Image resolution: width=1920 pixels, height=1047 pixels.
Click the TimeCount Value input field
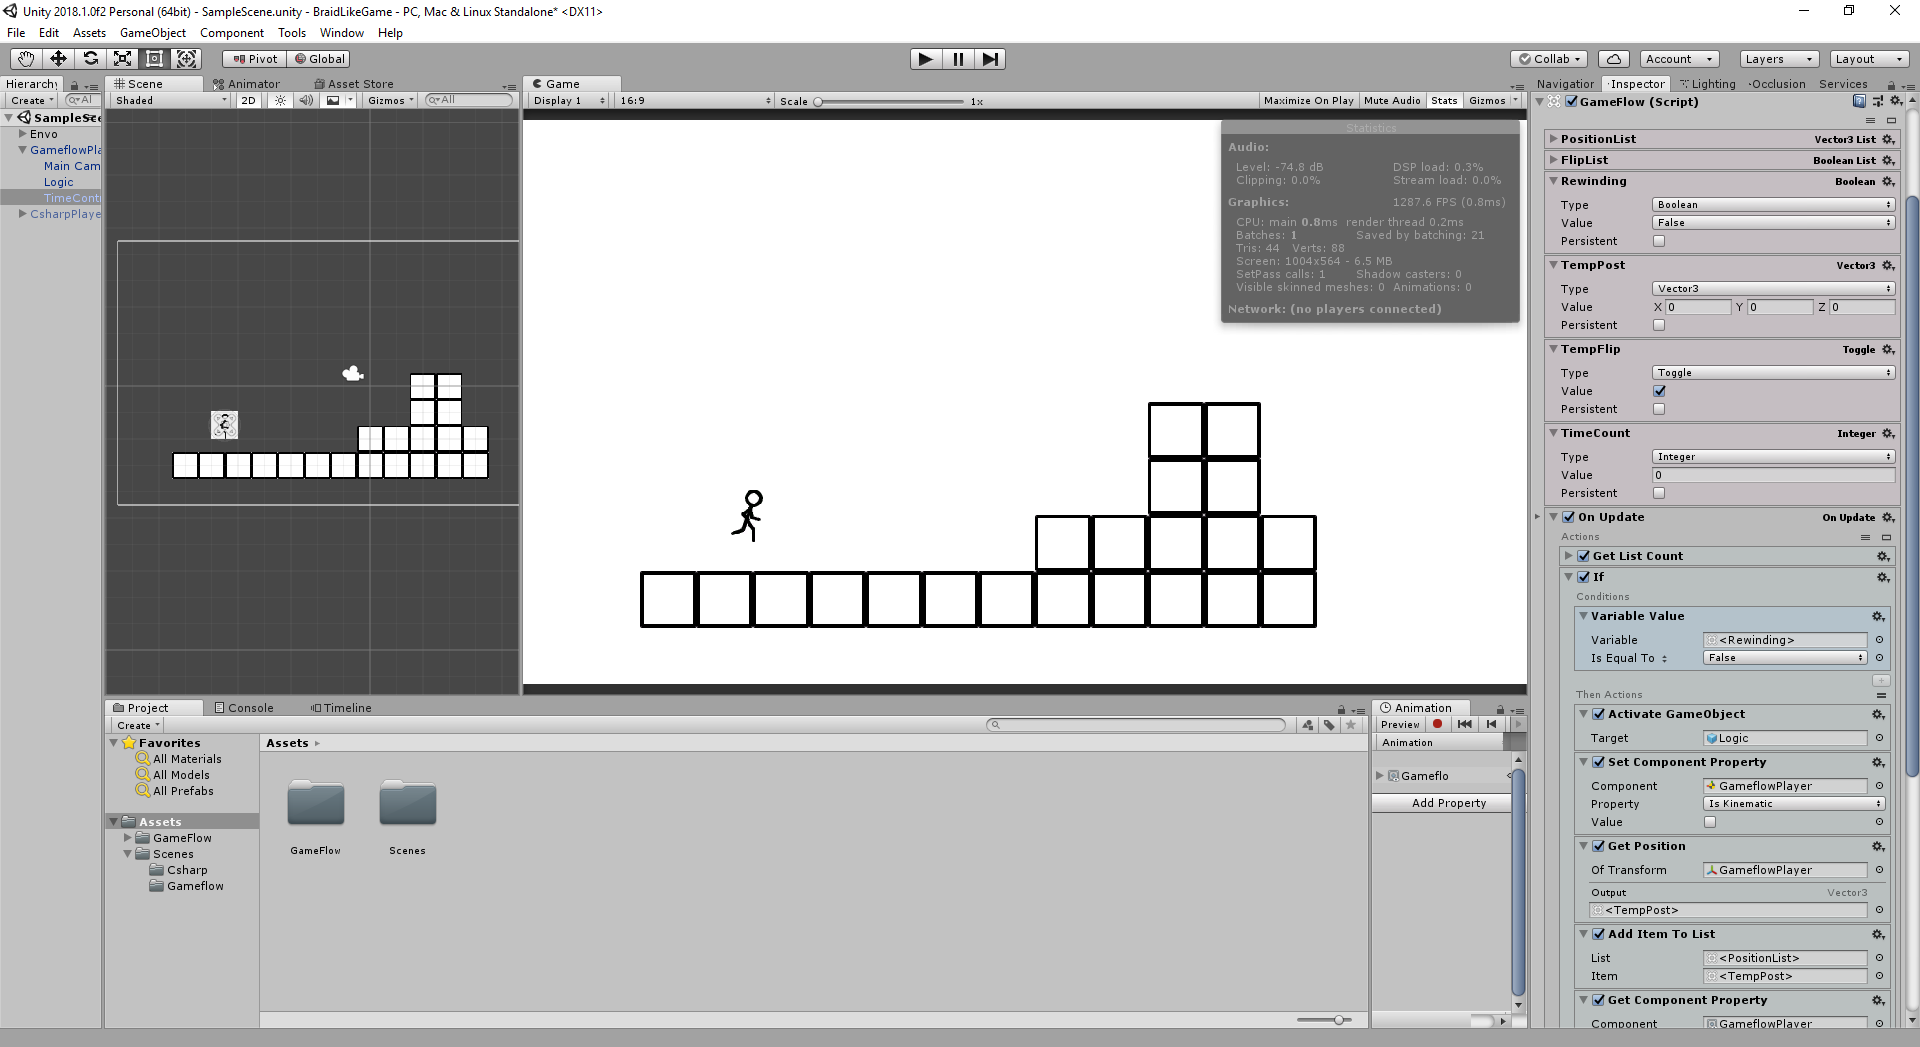[1773, 475]
